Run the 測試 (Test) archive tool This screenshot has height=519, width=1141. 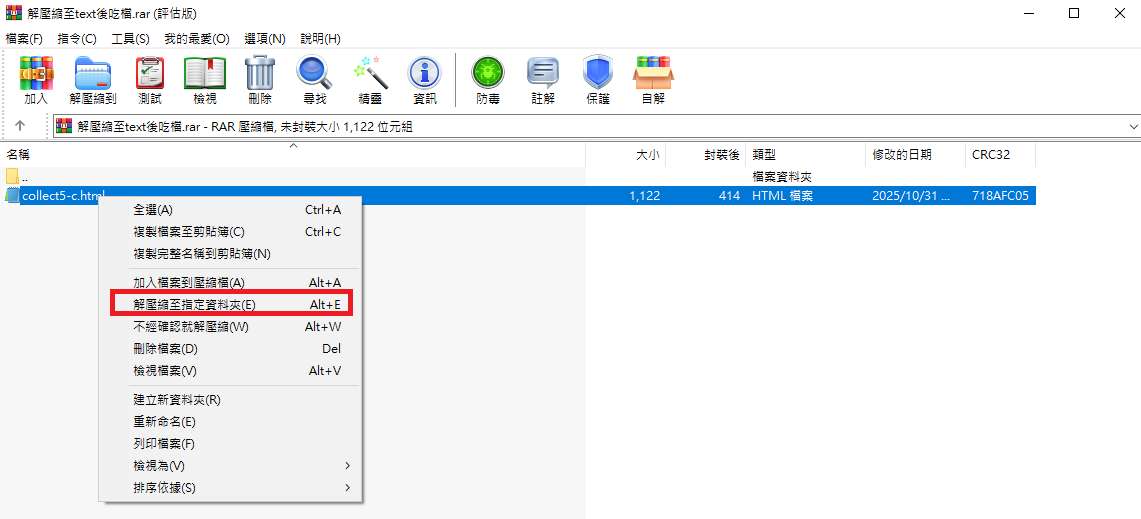click(x=150, y=80)
